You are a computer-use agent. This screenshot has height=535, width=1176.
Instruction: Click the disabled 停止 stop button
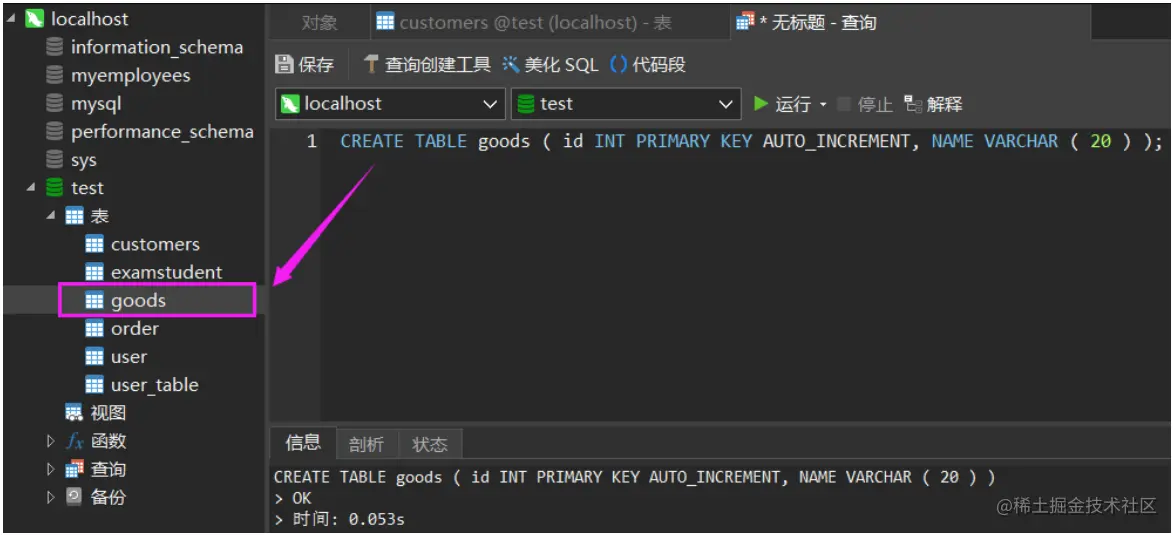[865, 104]
